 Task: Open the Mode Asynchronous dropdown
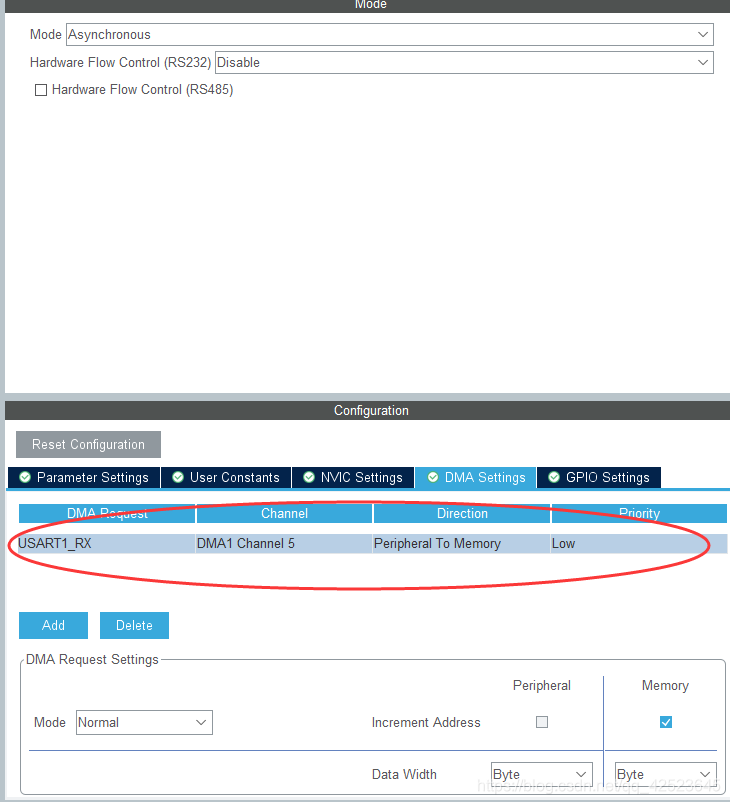(390, 34)
